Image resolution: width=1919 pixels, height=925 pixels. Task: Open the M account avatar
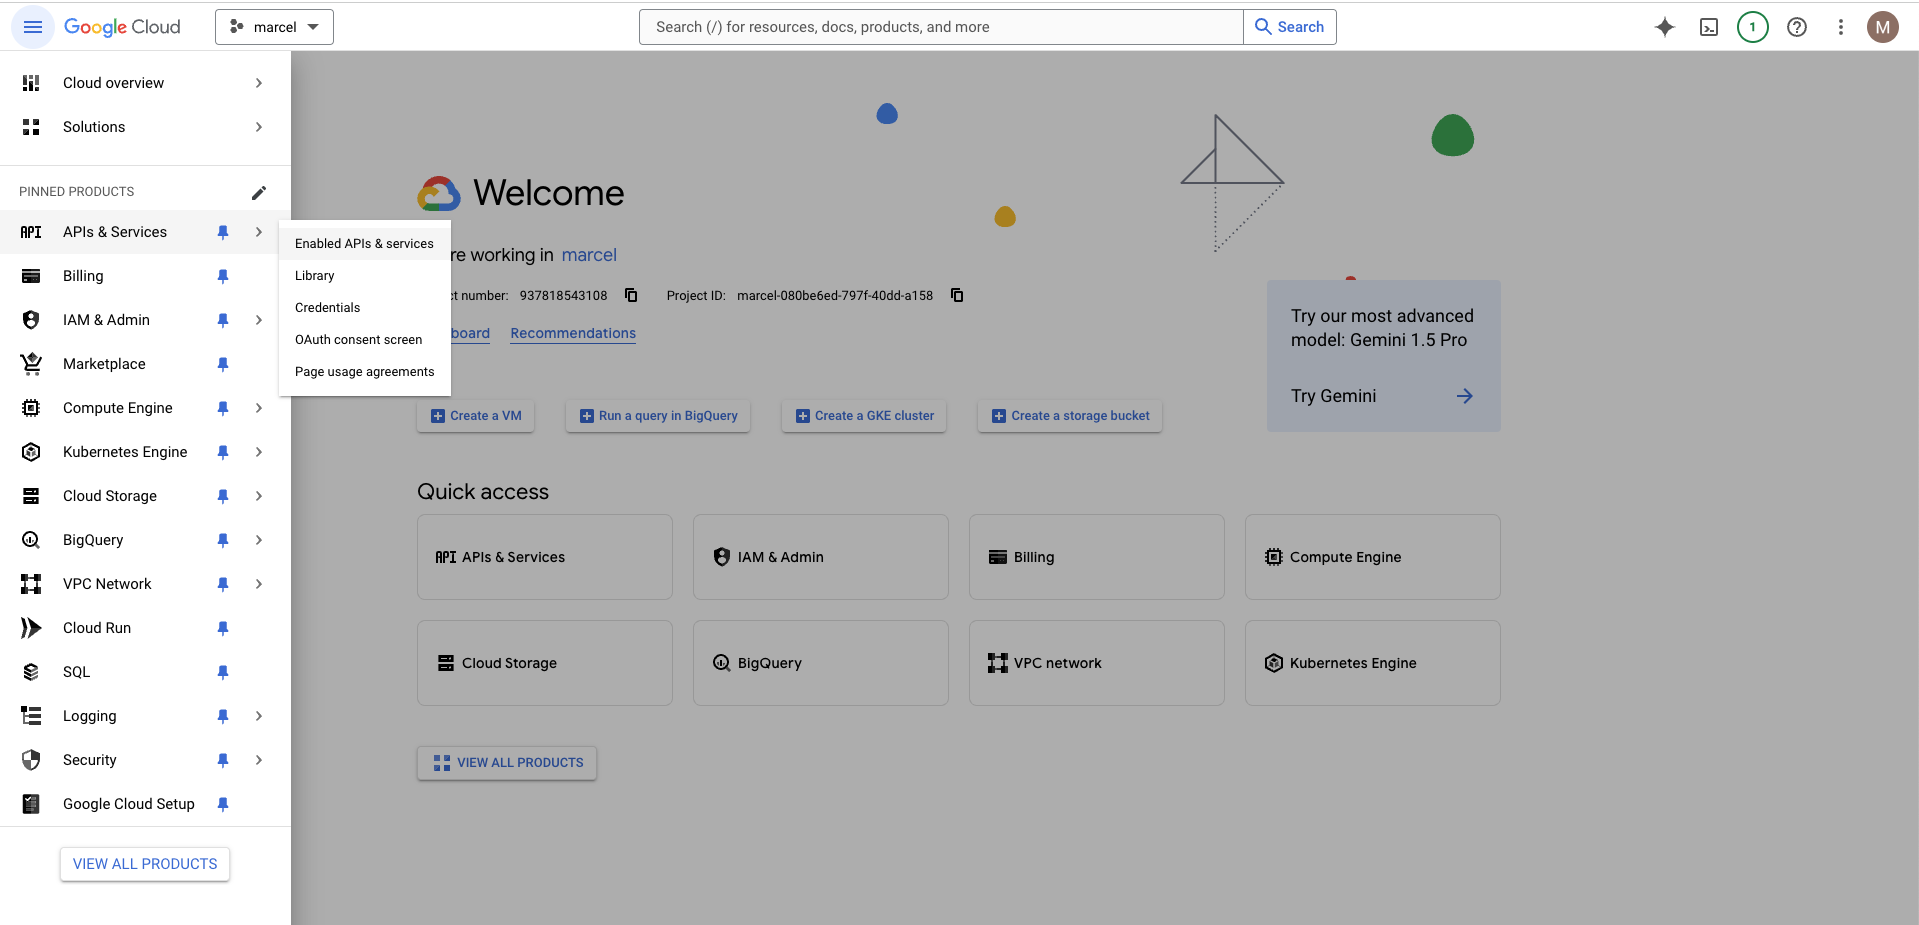click(1882, 27)
